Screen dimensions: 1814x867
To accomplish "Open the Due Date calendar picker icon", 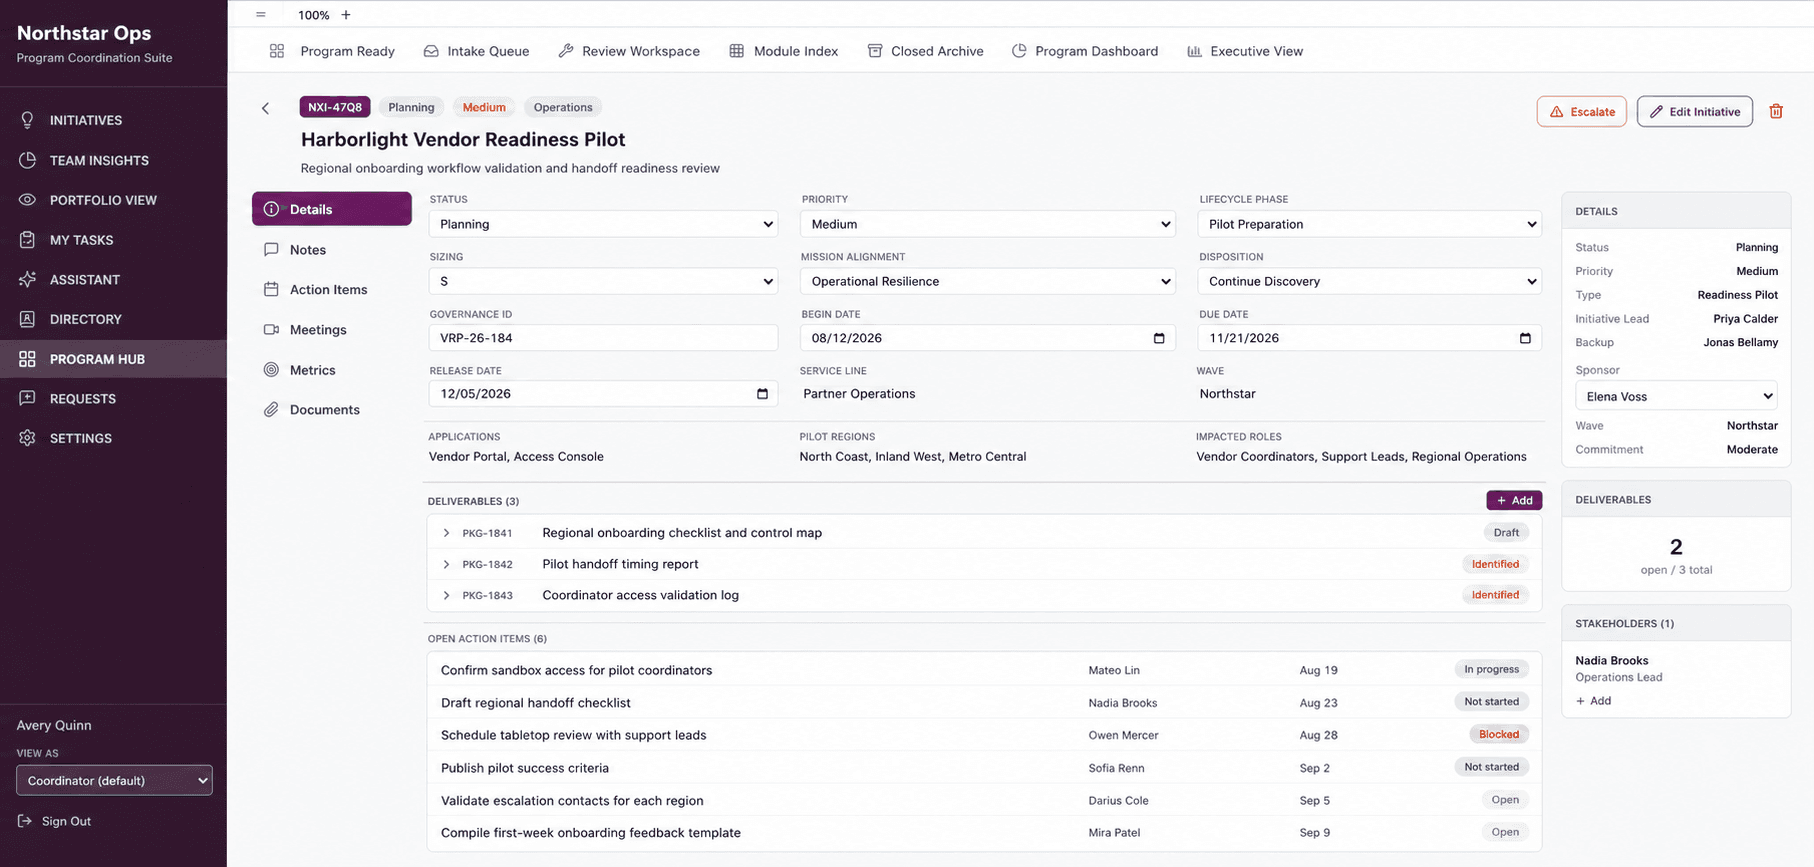I will click(1525, 338).
